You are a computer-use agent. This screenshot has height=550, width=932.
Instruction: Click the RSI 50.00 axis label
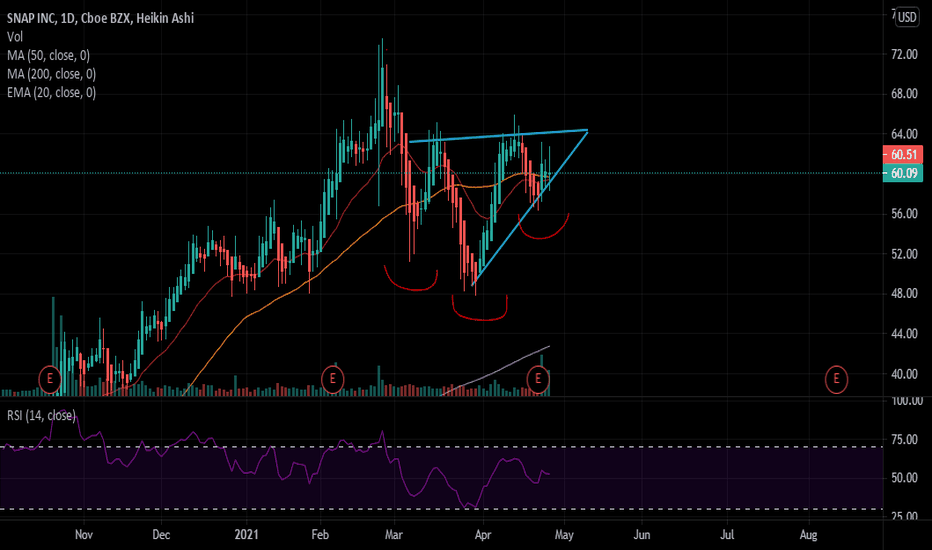coord(904,478)
